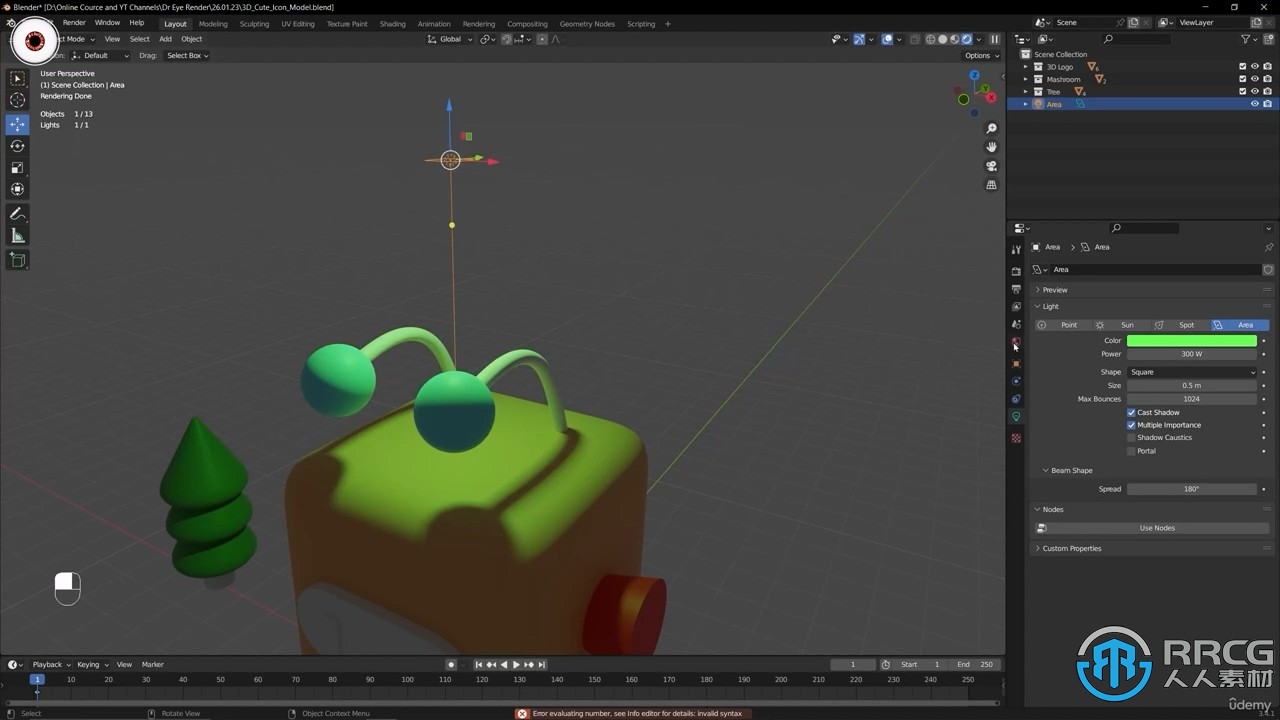
Task: Enable the Portal checkbox
Action: pos(1131,451)
